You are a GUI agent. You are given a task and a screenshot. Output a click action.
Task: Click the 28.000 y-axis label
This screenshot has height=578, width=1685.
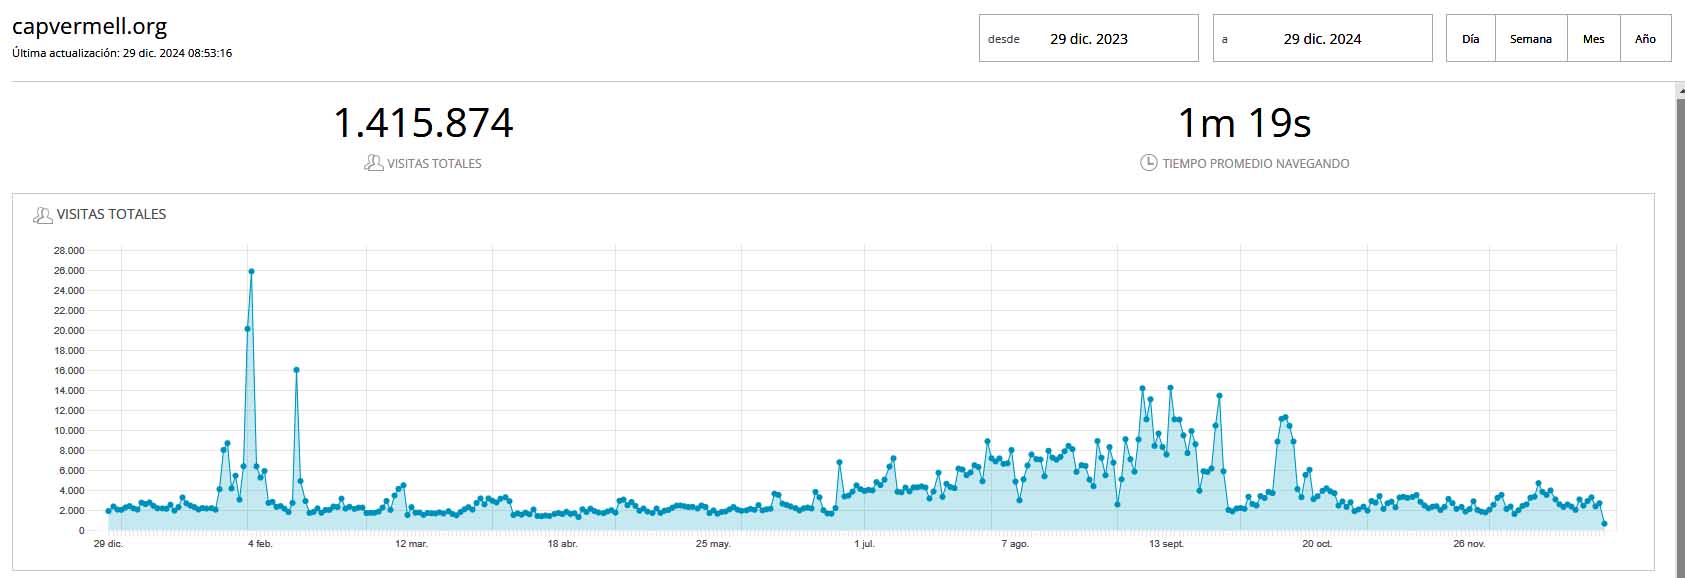coord(69,250)
